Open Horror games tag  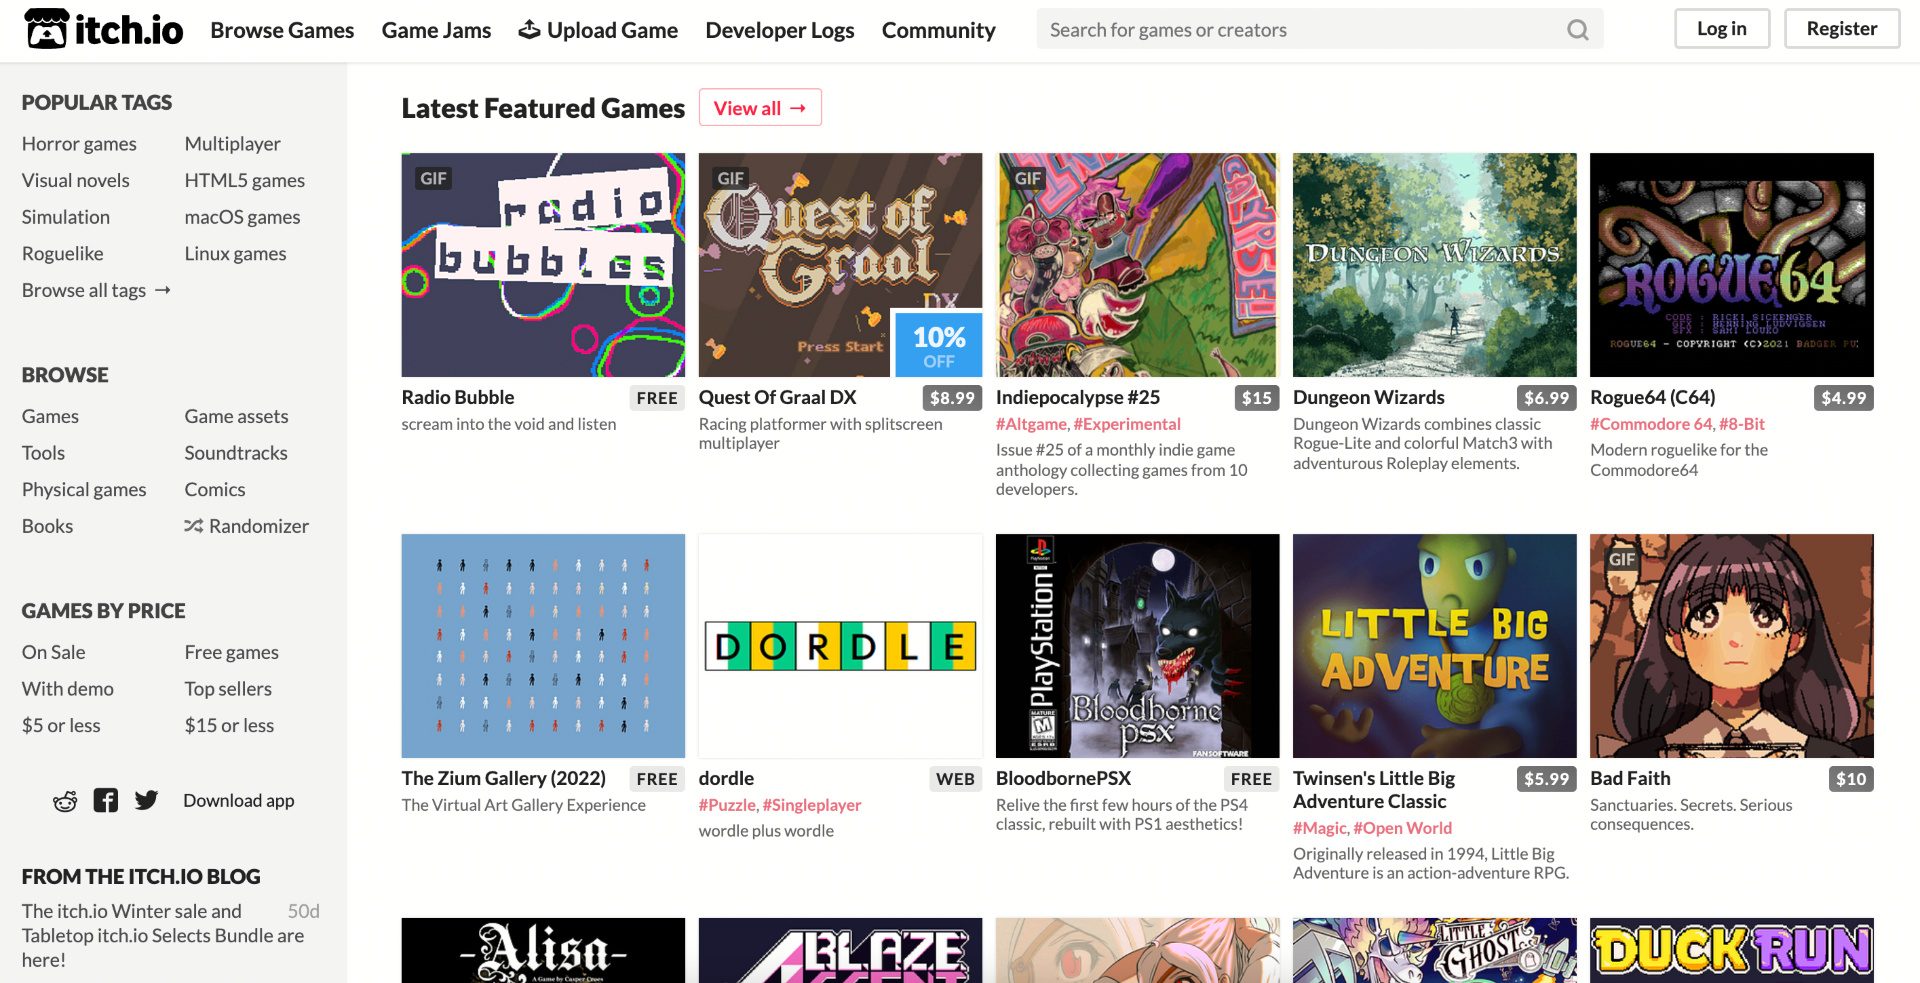79,144
